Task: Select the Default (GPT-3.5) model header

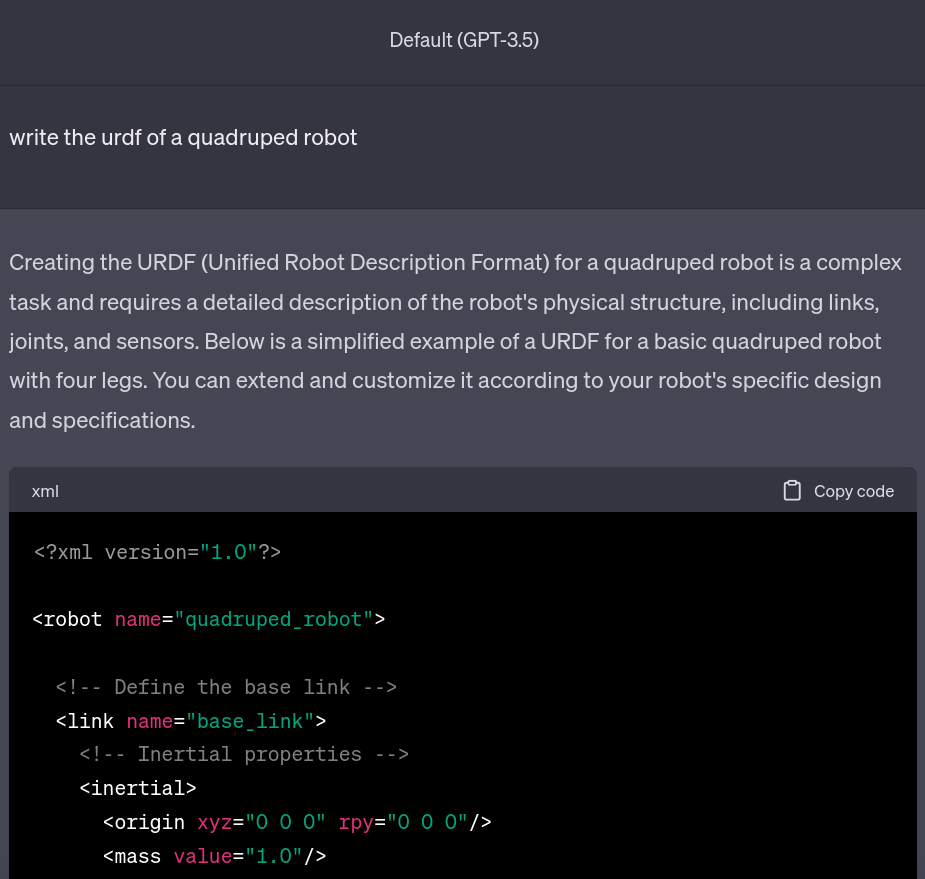Action: click(x=463, y=40)
